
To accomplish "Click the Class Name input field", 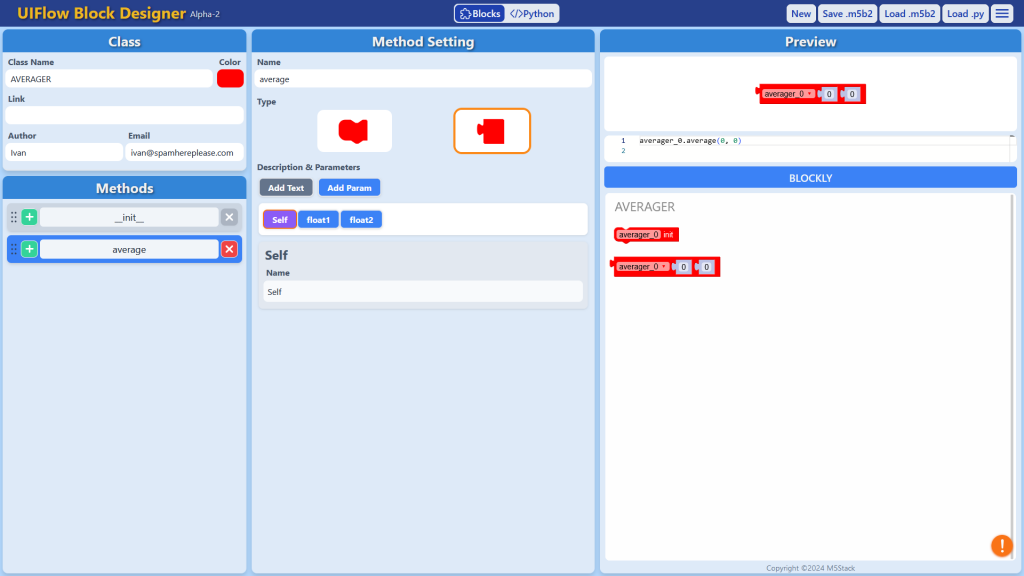I will click(x=108, y=79).
